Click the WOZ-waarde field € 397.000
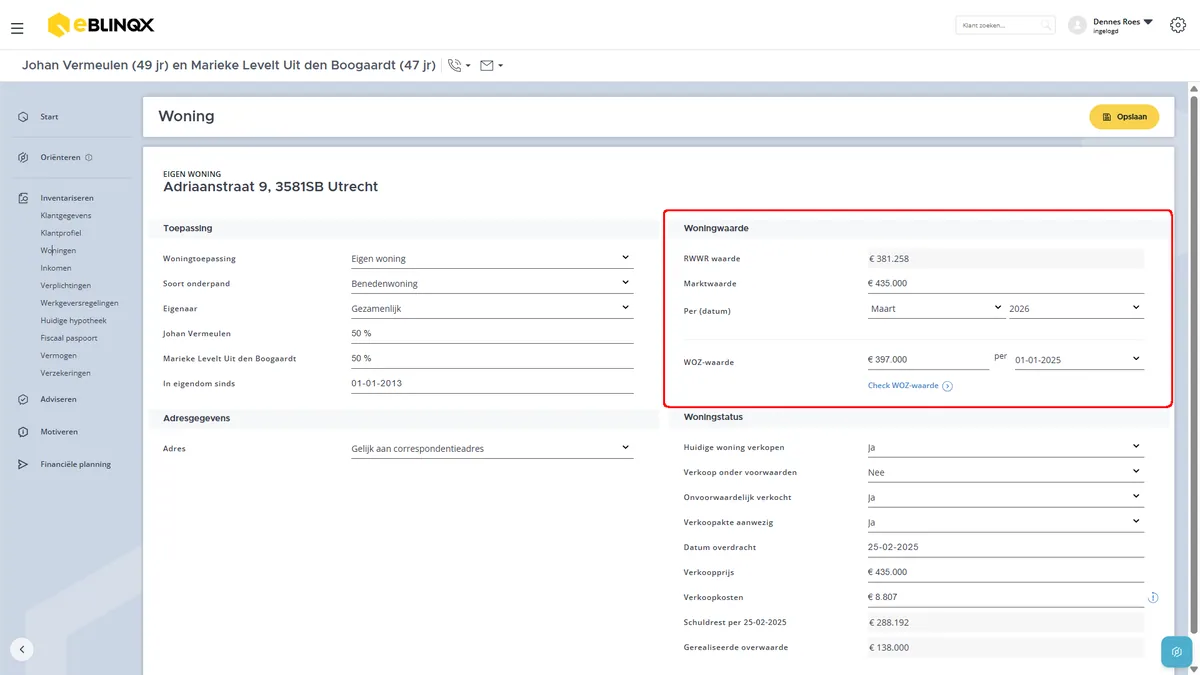Image resolution: width=1200 pixels, height=675 pixels. pos(928,360)
